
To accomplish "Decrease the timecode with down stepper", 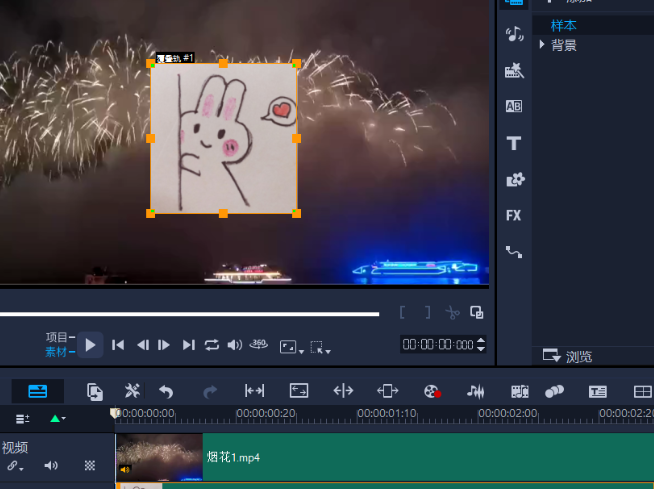I will (481, 348).
